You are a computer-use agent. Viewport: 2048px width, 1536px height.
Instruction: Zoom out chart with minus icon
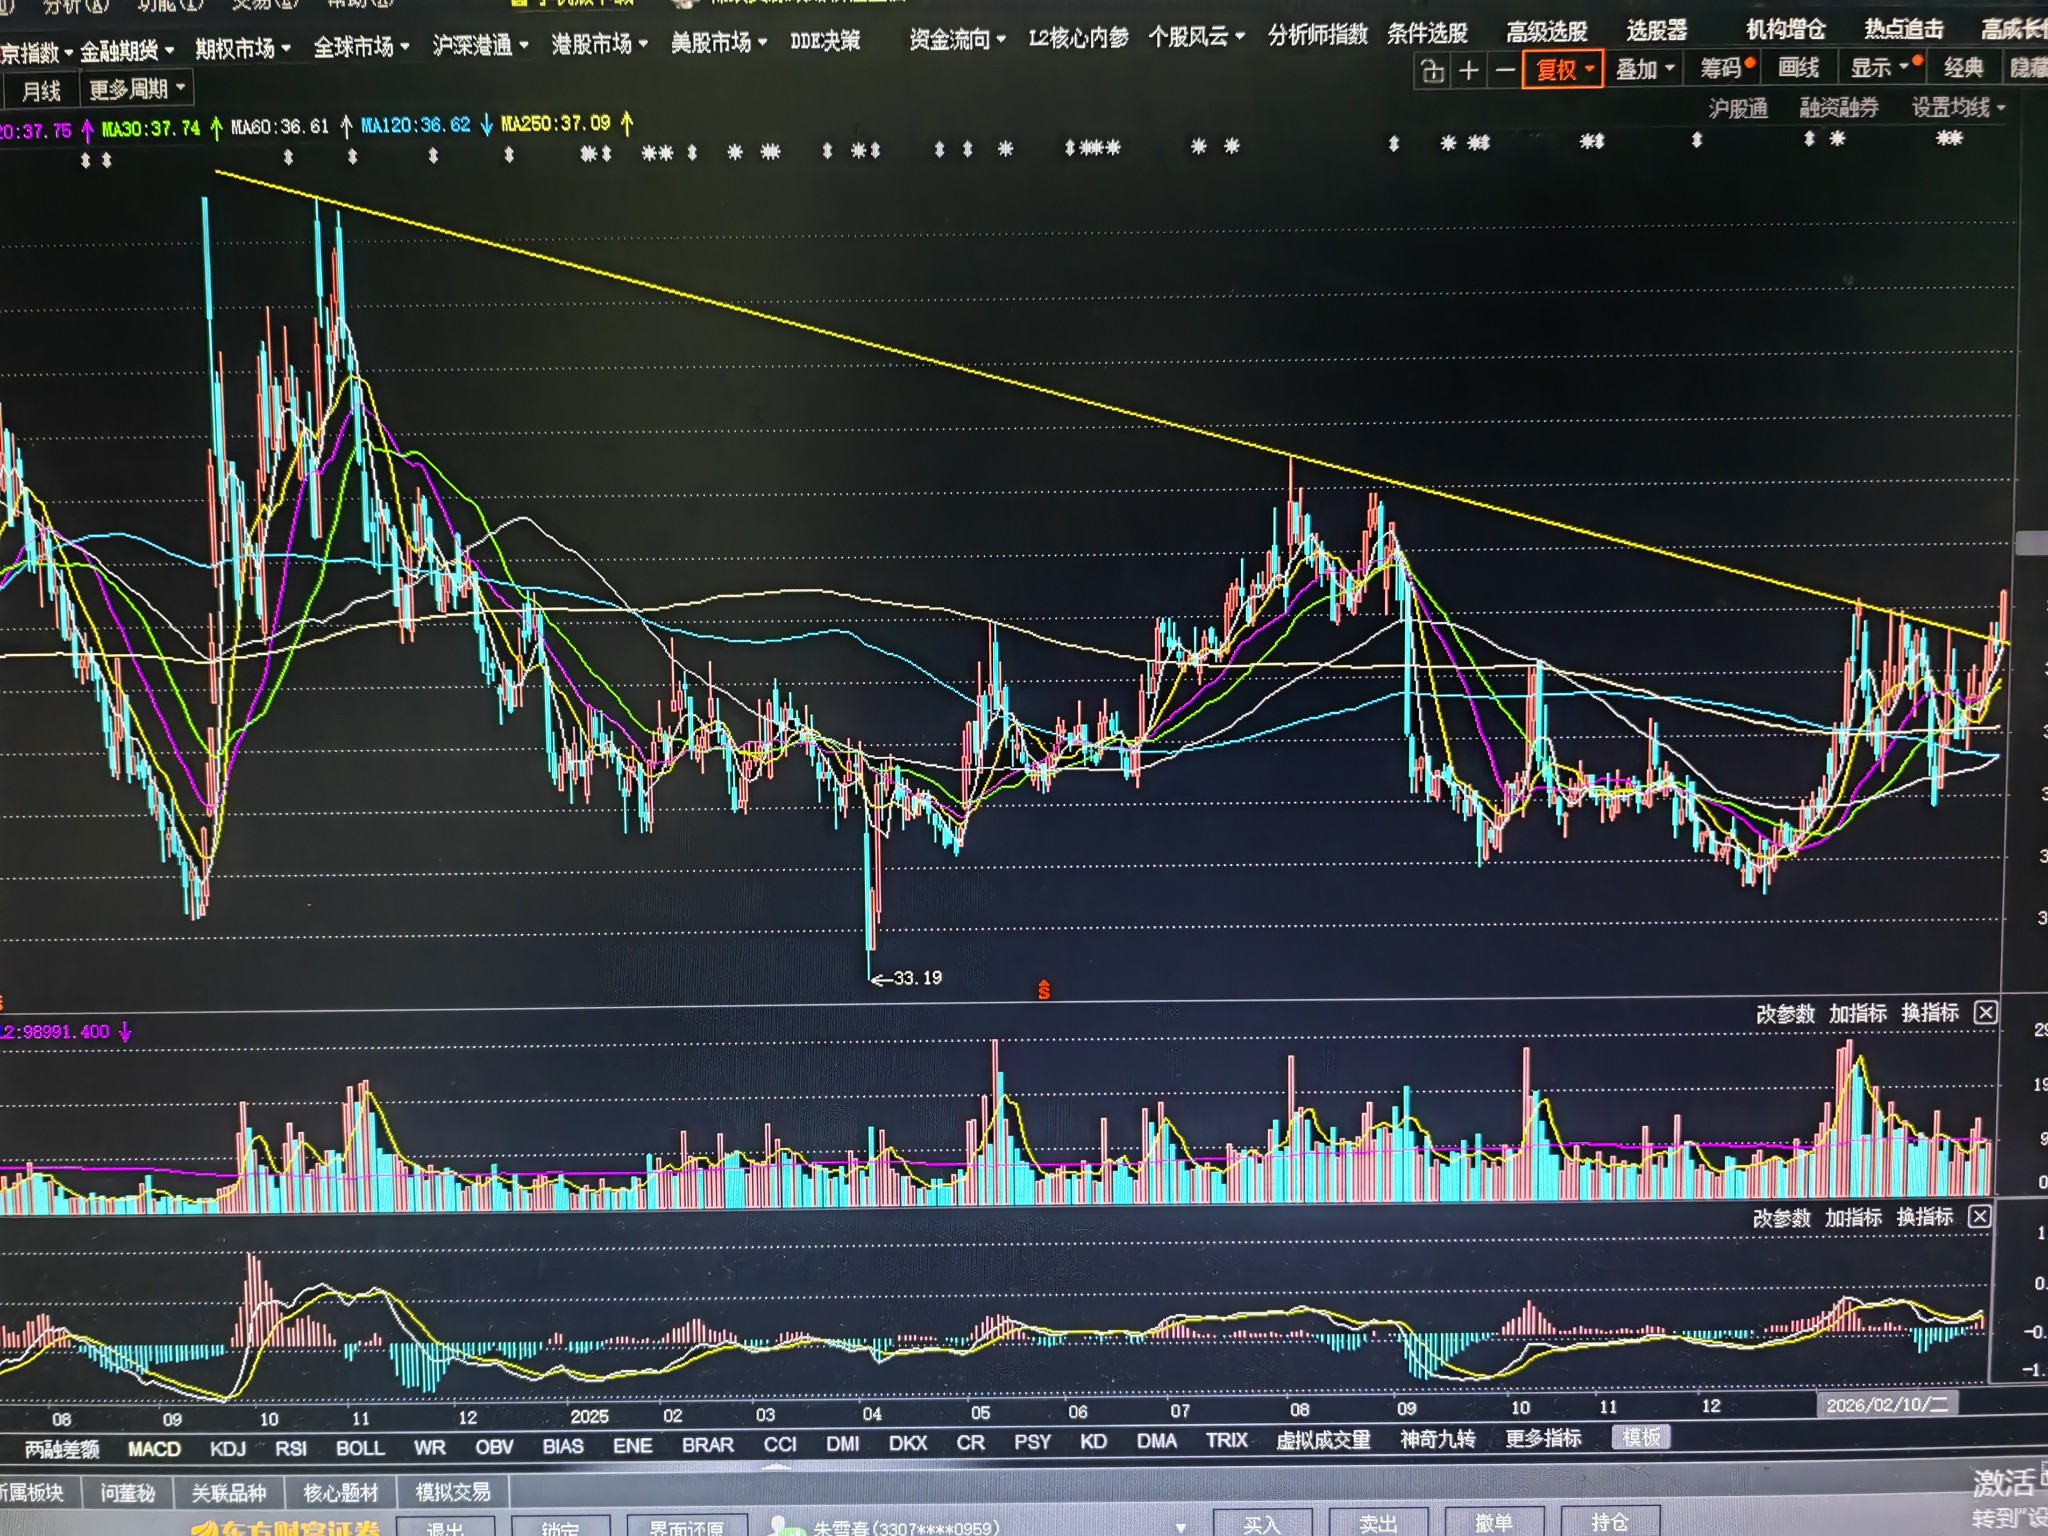pyautogui.click(x=1504, y=71)
